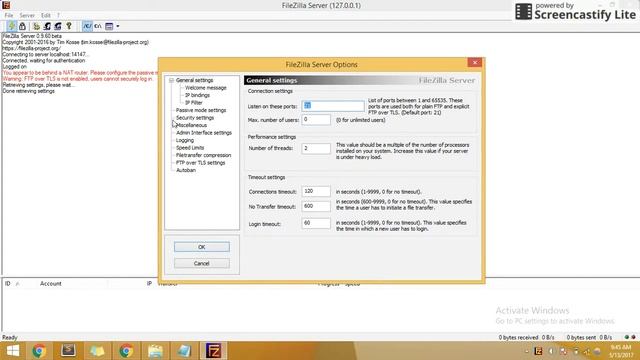Open Miscellaneous settings page
This screenshot has width=640, height=360.
(x=191, y=125)
